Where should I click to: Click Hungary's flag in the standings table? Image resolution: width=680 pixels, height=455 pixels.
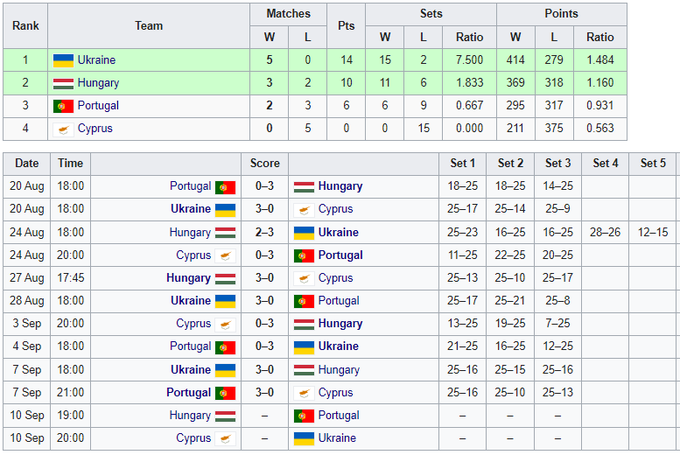(x=63, y=83)
